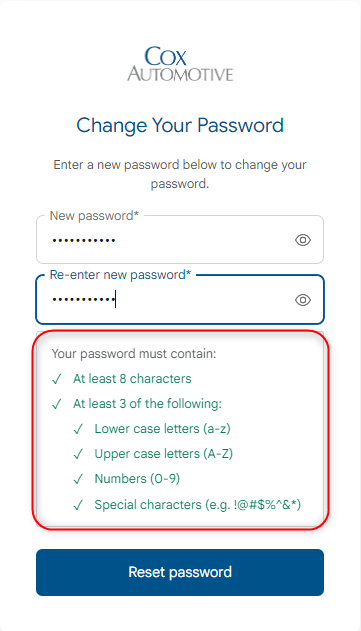Click the Upper case letters checkmark icon

[78, 454]
